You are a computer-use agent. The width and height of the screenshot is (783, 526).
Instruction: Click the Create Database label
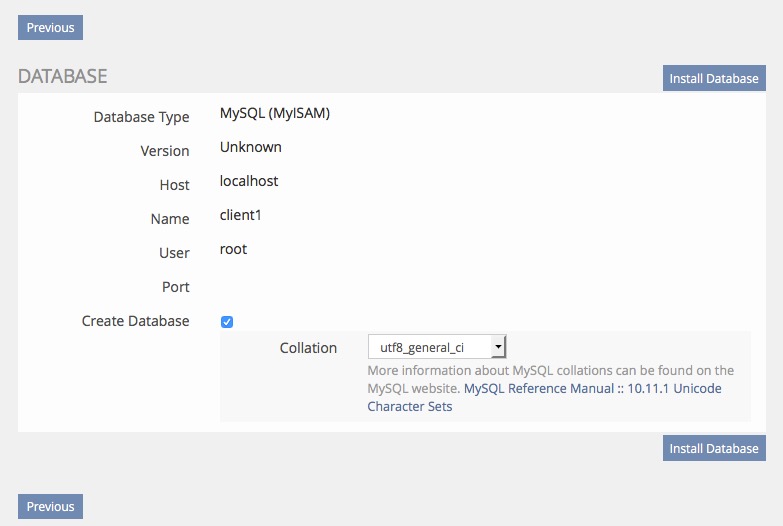pos(135,321)
